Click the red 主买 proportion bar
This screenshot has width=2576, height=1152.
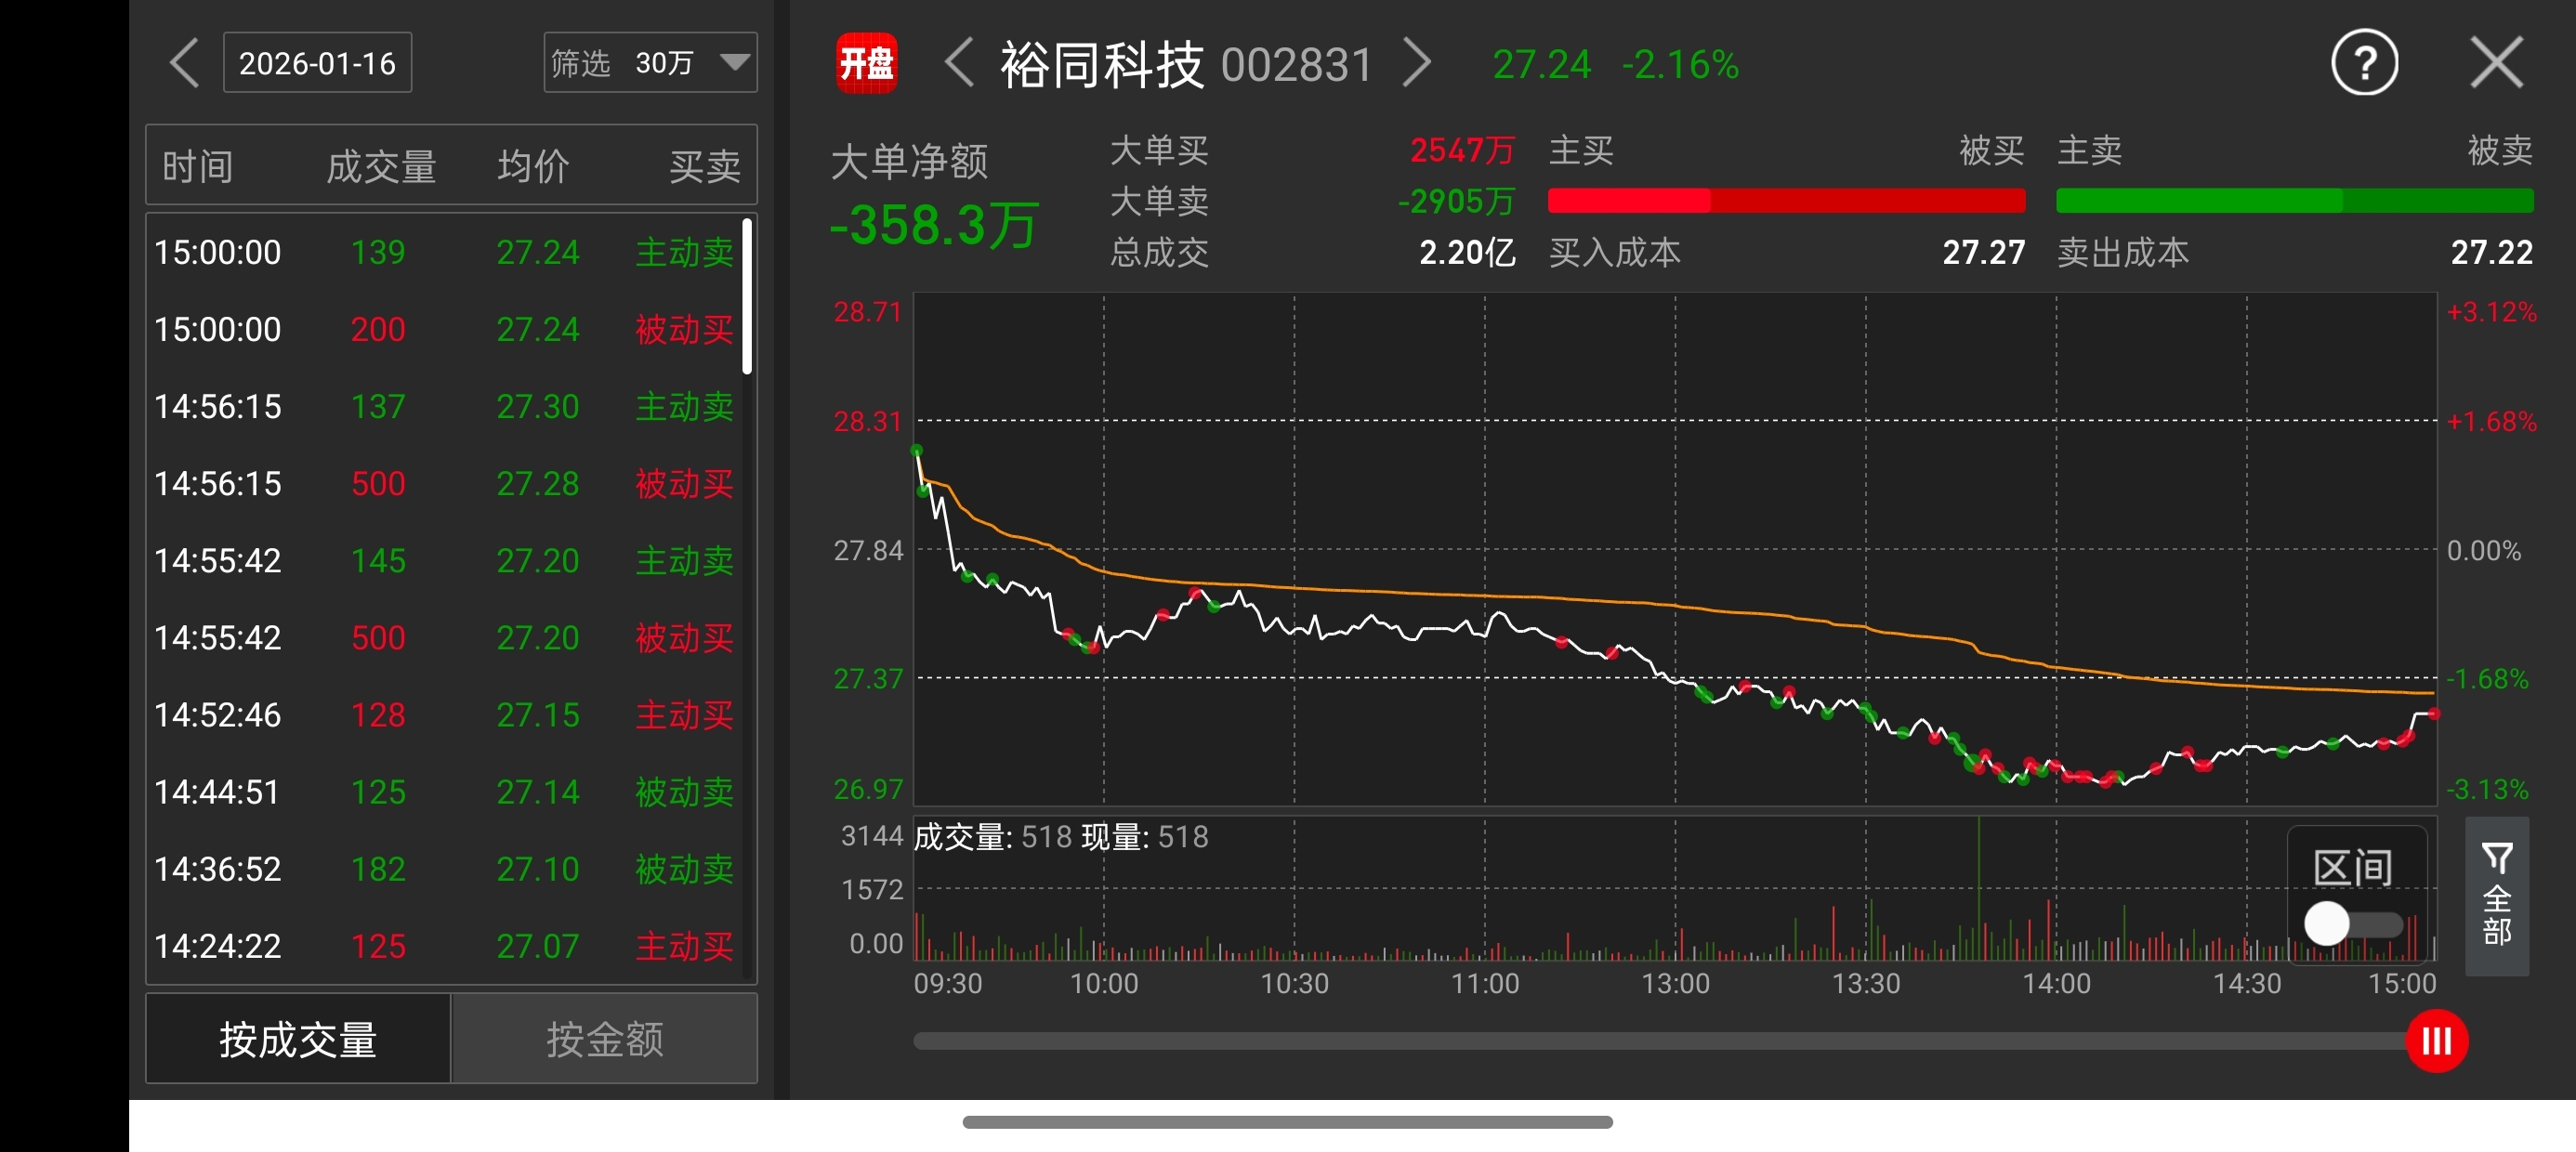point(1629,201)
